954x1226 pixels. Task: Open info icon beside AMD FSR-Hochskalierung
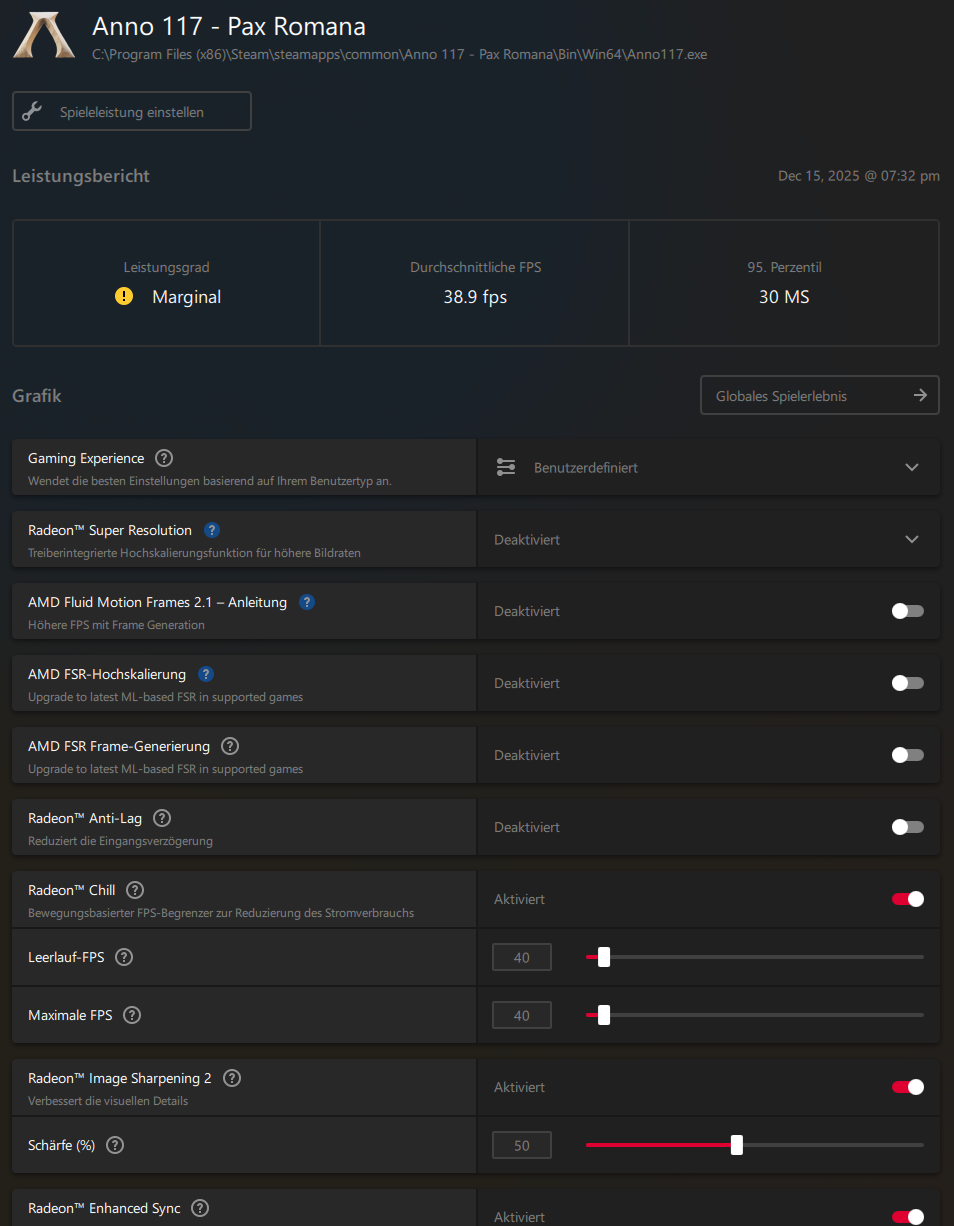[206, 674]
